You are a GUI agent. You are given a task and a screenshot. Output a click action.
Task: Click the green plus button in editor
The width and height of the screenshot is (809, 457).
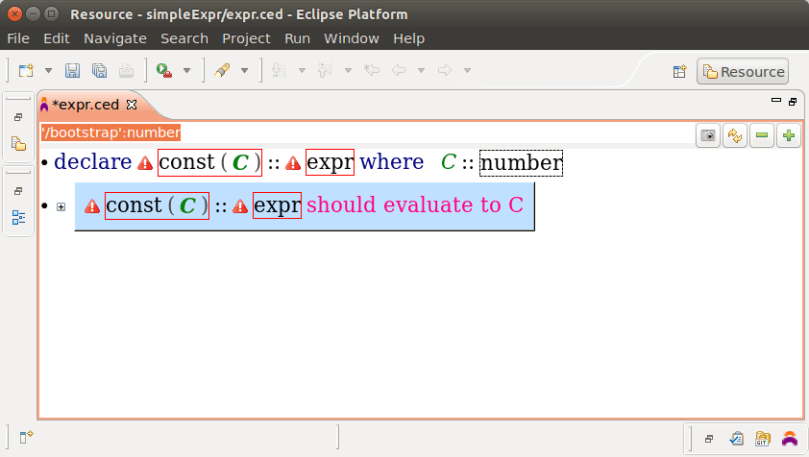point(789,136)
